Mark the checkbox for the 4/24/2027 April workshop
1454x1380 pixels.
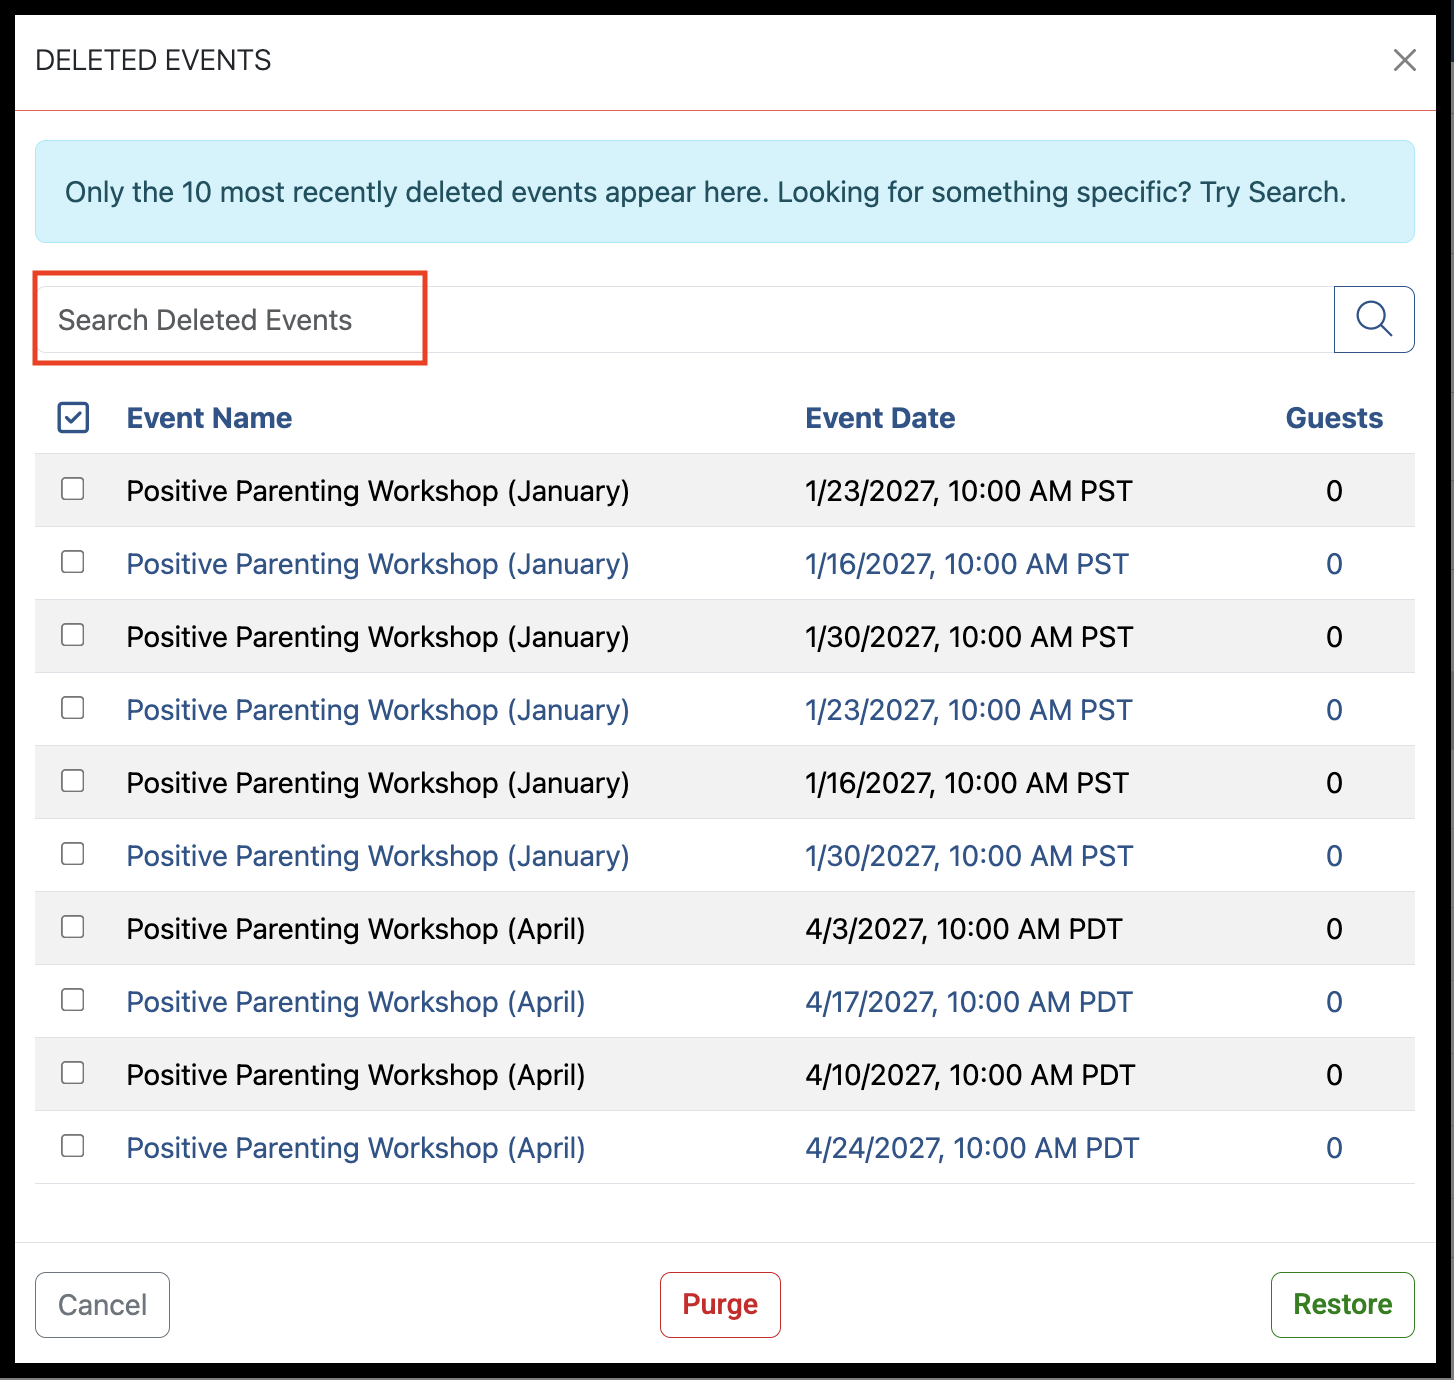tap(73, 1146)
